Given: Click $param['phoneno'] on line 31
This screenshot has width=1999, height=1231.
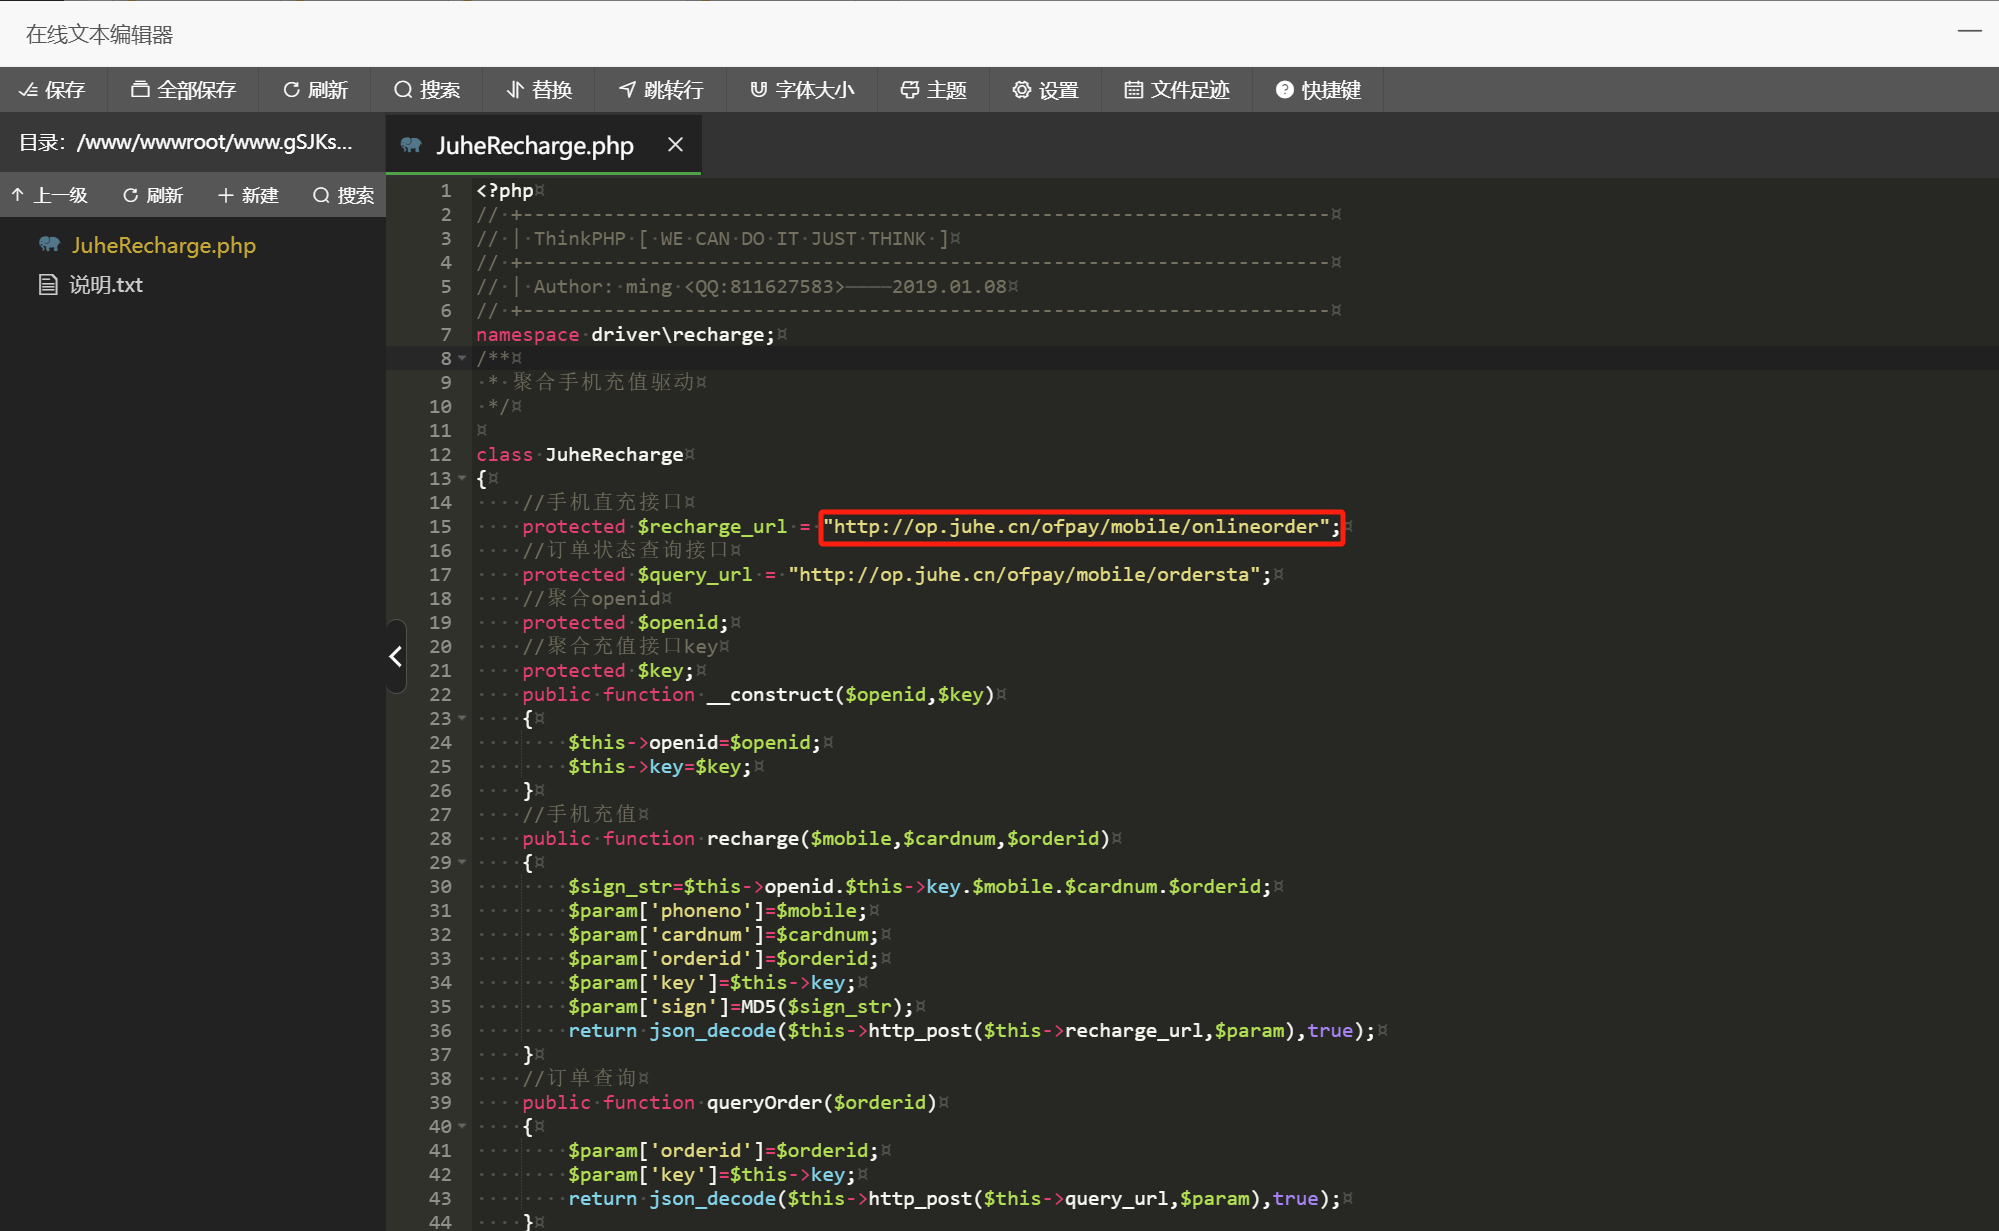Looking at the screenshot, I should (718, 910).
